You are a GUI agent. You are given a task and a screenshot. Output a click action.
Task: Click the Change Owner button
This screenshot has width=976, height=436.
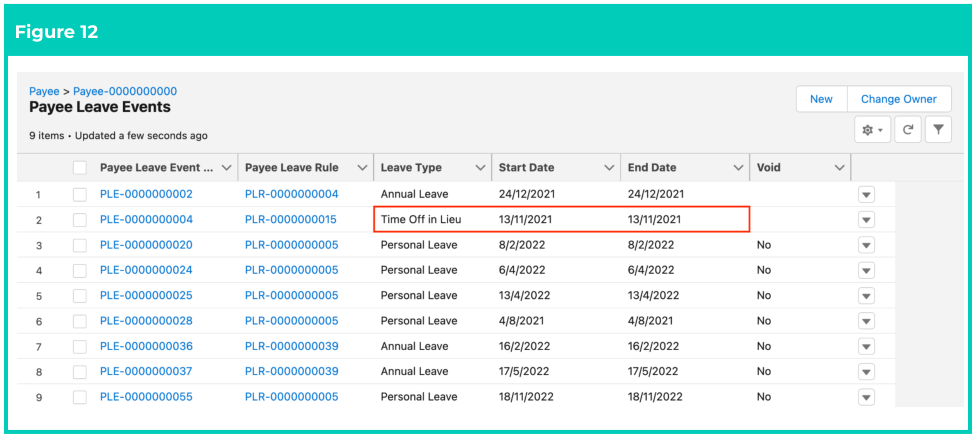click(x=898, y=99)
